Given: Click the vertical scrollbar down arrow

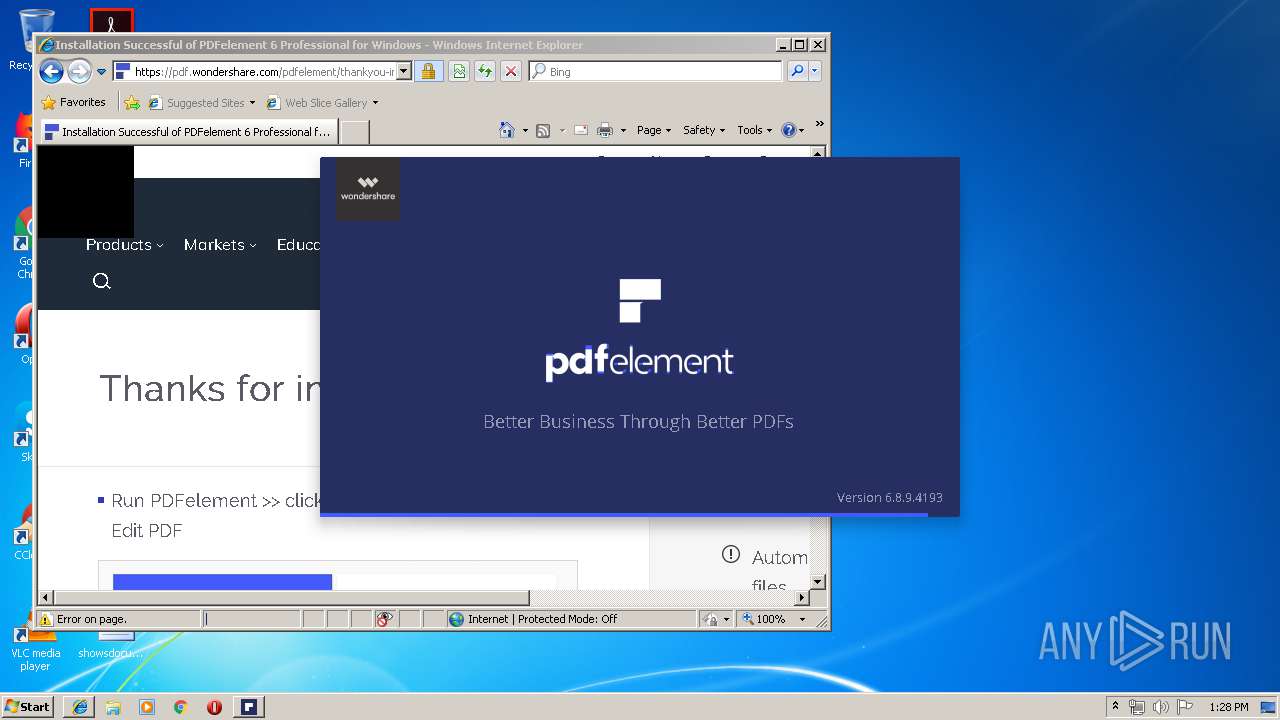Looking at the screenshot, I should point(818,581).
